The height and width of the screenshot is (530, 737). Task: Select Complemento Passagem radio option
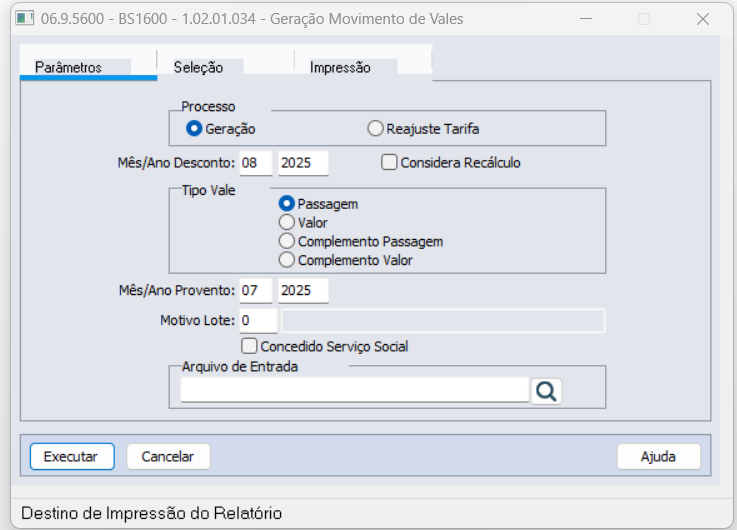287,241
